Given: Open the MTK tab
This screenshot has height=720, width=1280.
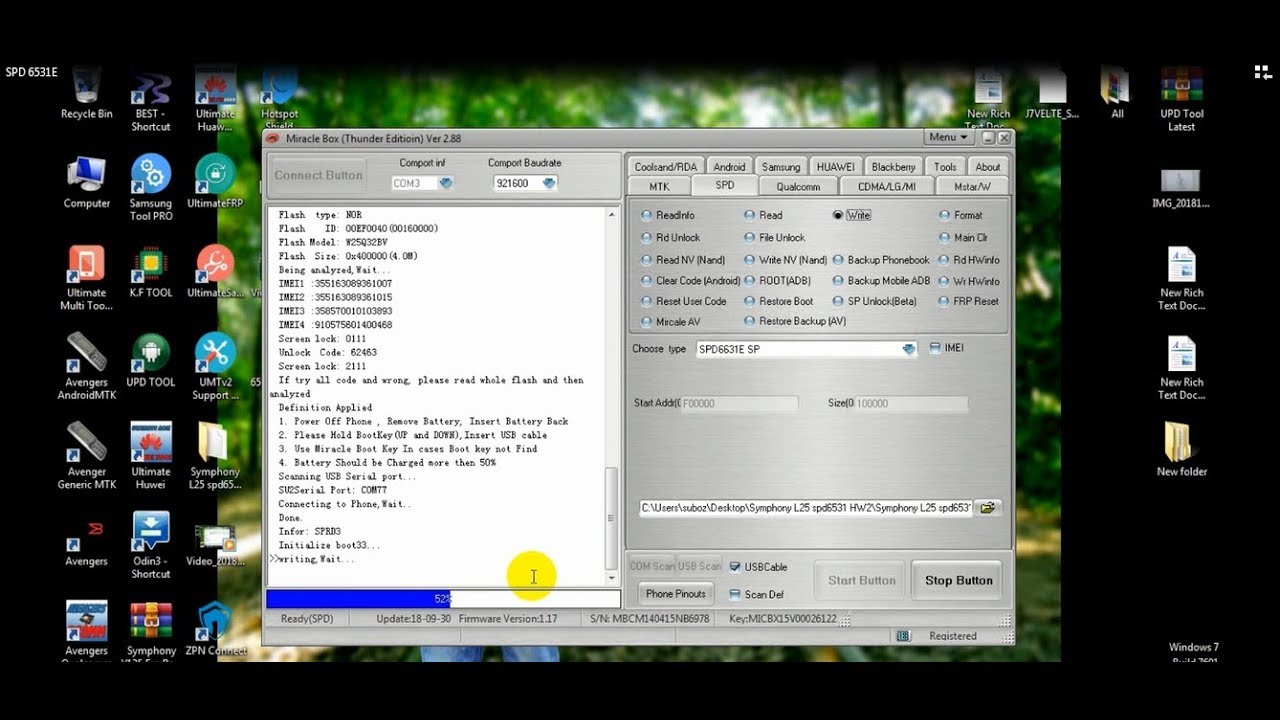Looking at the screenshot, I should click(659, 186).
